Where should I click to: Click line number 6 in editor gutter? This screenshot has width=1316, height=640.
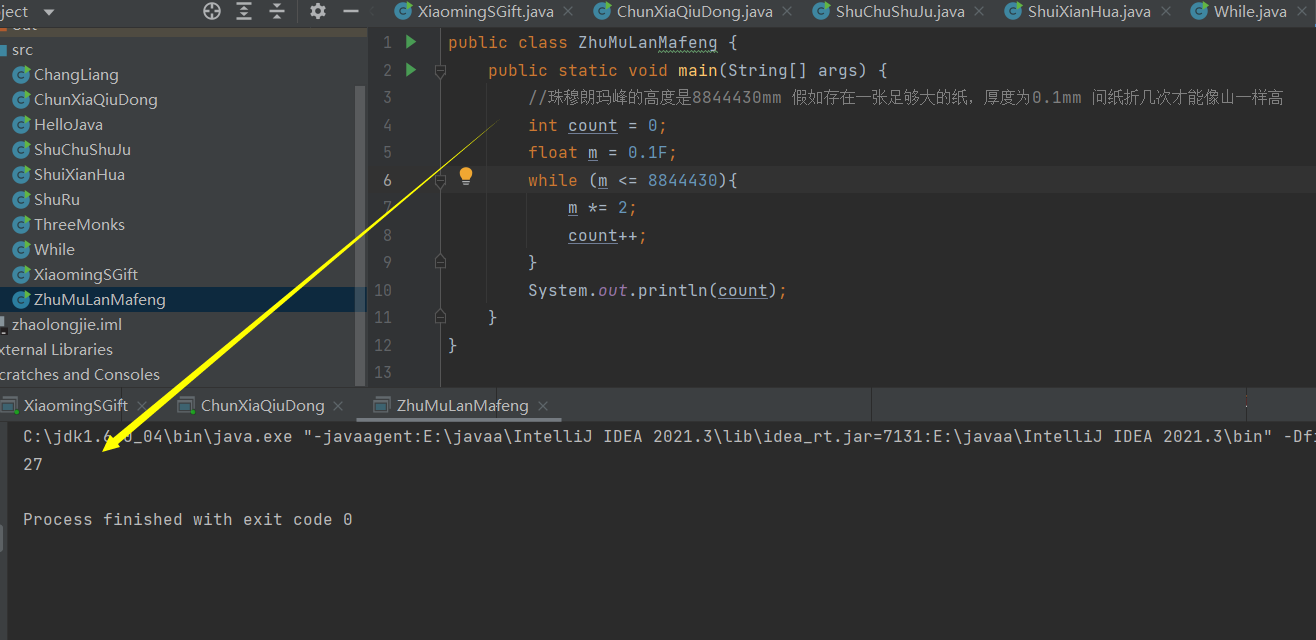(386, 181)
